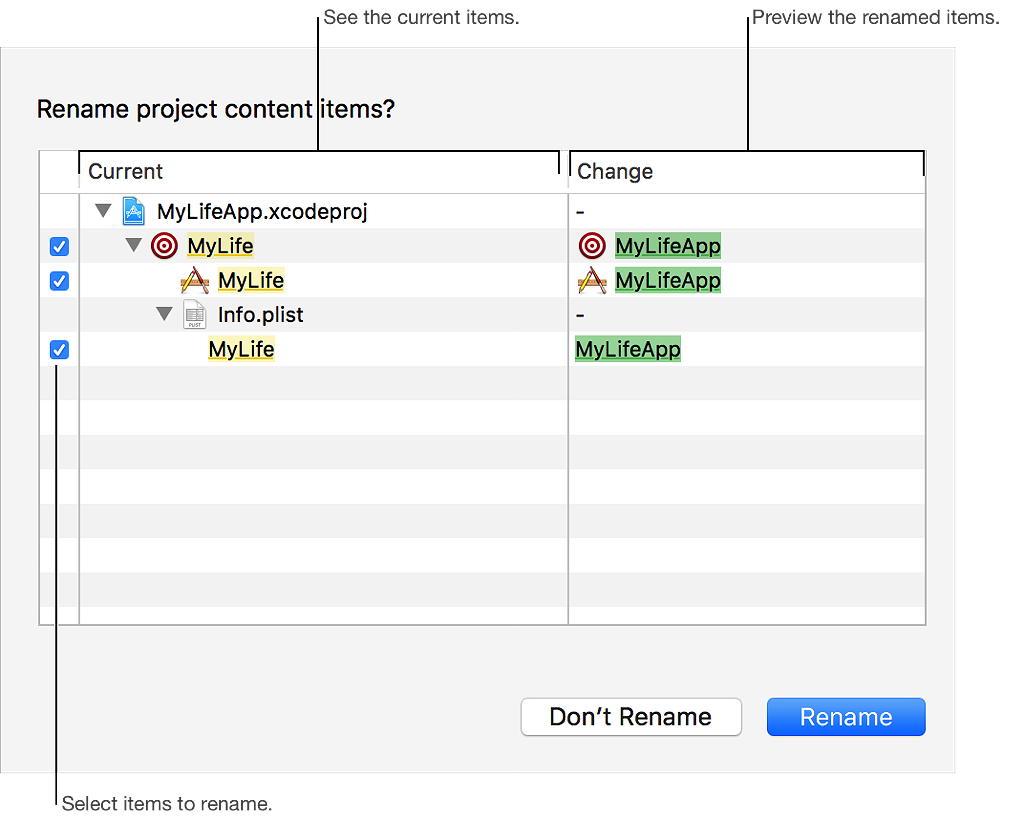Click MyLifeApp preview text for the Info.plist entry
This screenshot has height=821, width=1024.
(628, 349)
